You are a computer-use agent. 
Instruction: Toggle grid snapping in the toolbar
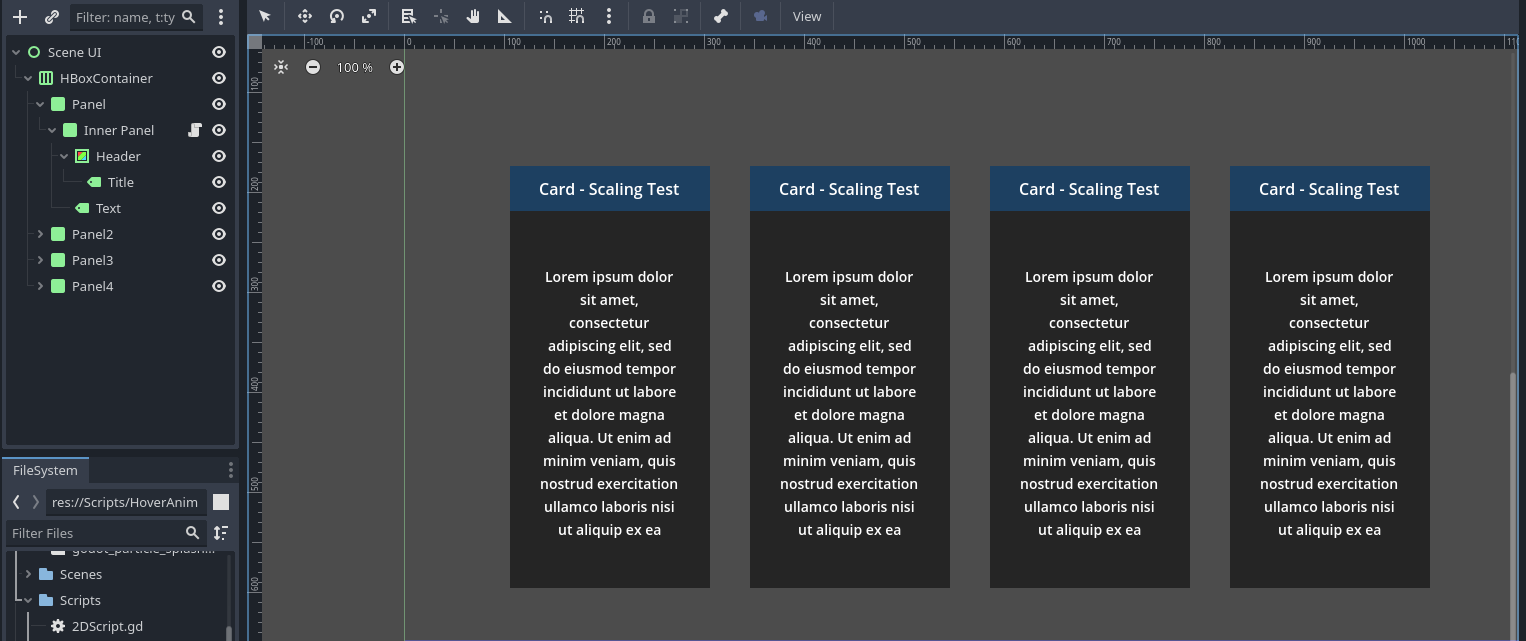coord(577,16)
